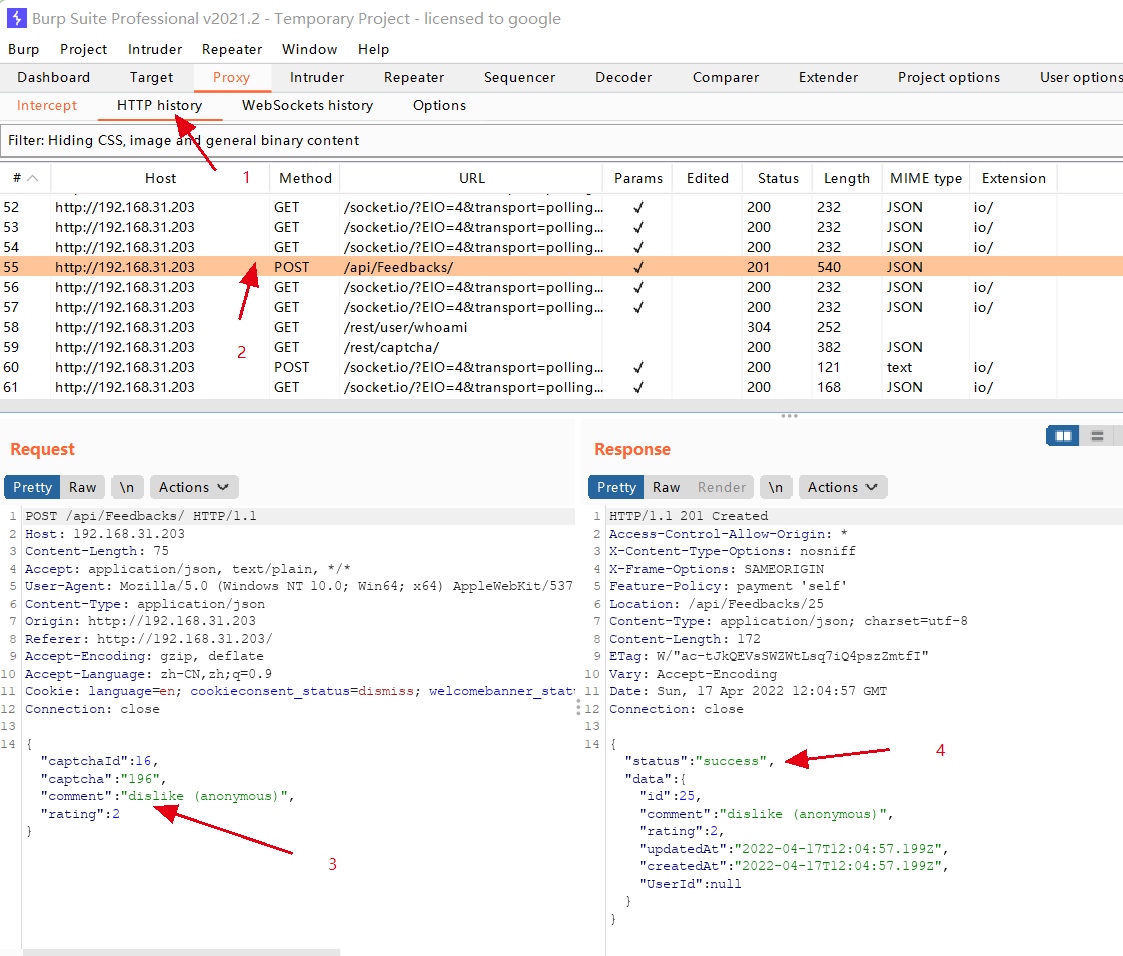Switch the Response editor to Raw view

click(666, 487)
